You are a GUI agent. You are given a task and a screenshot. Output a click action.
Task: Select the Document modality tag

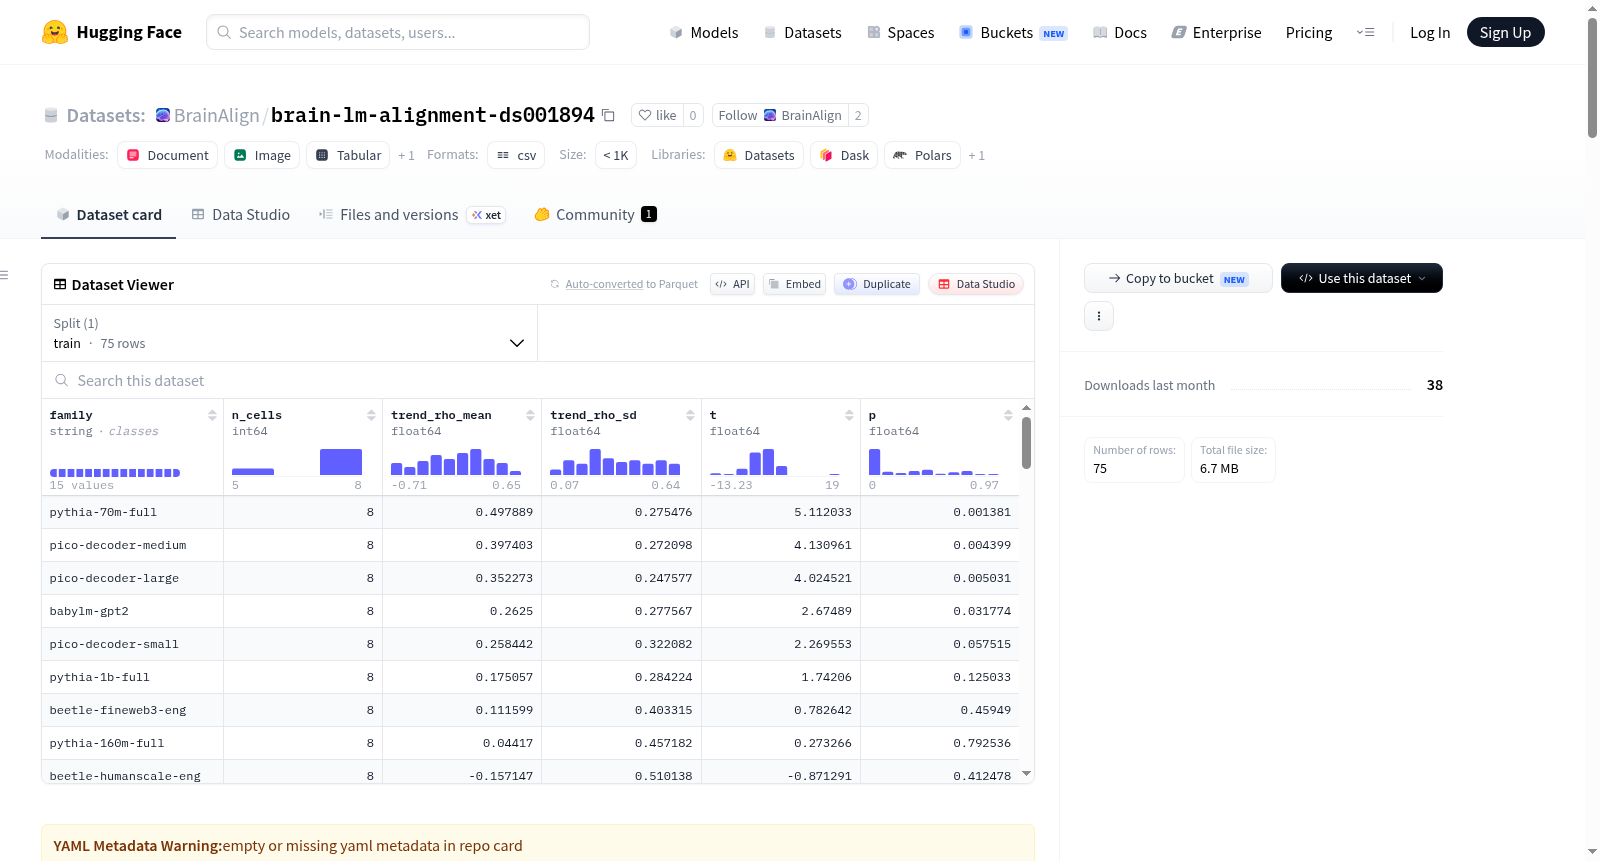[x=168, y=155]
